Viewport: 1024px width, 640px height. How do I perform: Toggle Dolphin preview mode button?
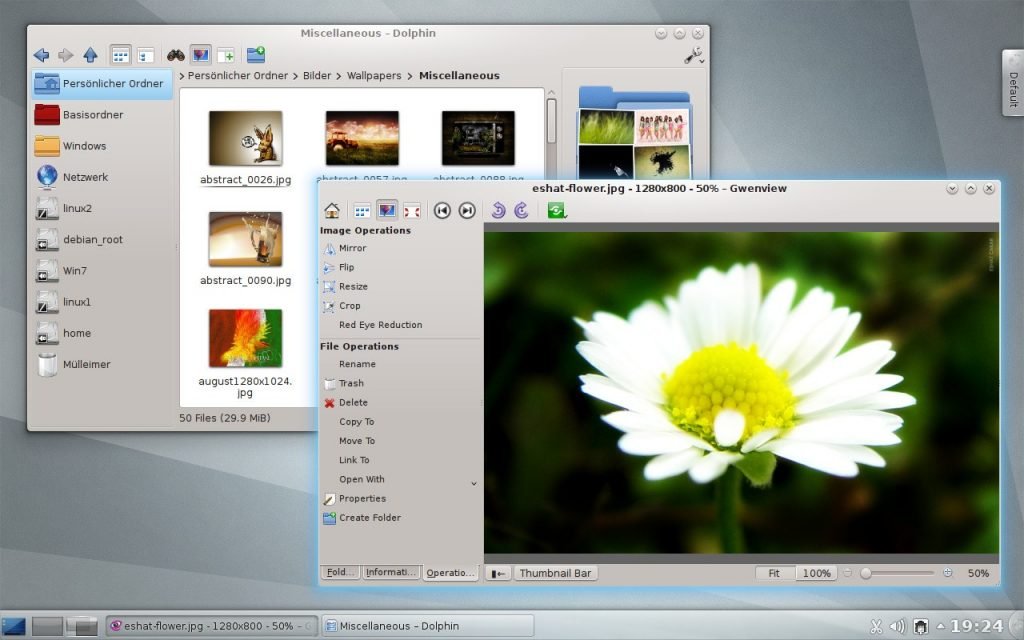200,55
